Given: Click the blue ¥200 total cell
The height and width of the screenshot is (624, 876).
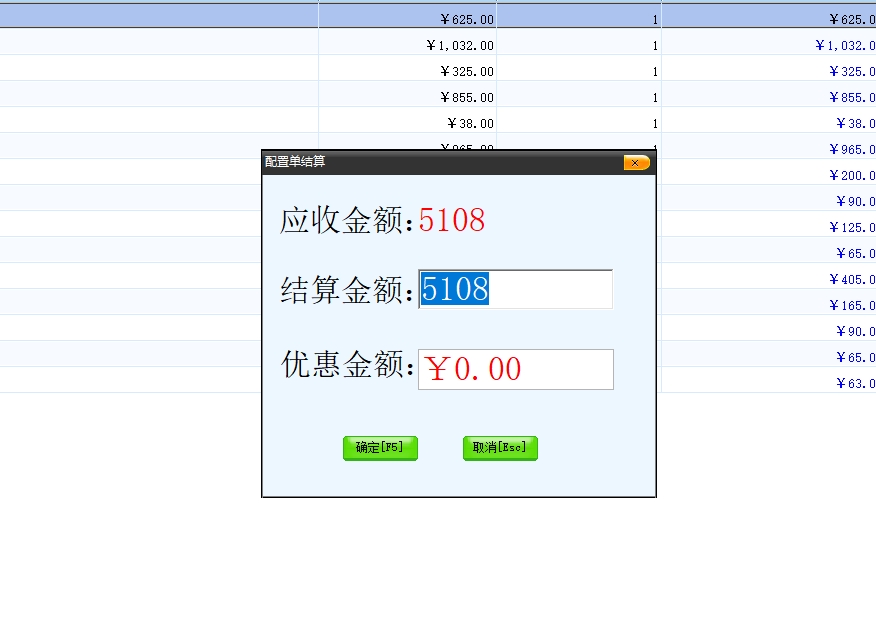Looking at the screenshot, I should [852, 175].
